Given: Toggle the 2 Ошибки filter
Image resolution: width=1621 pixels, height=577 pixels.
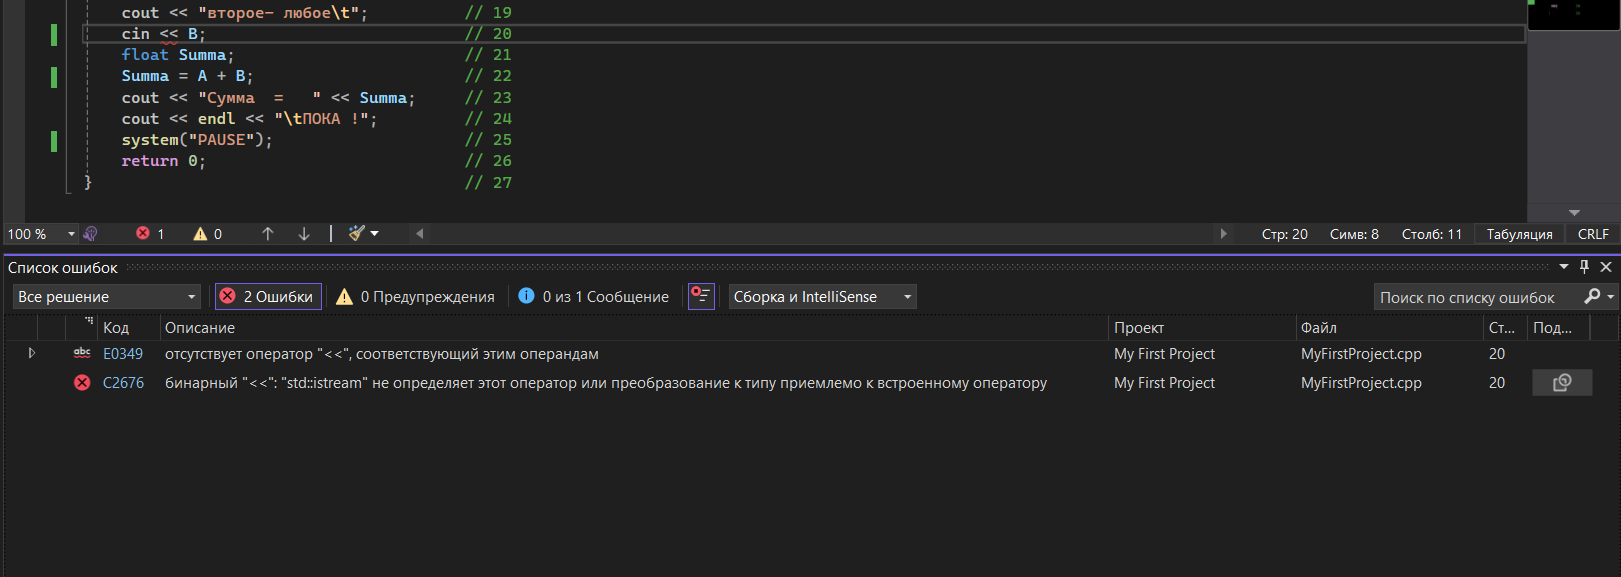Looking at the screenshot, I should point(268,296).
